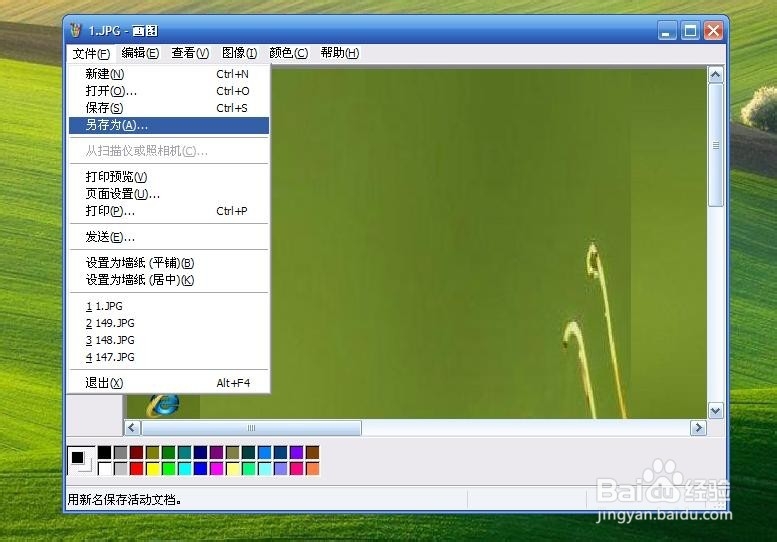Click the foreground/background color indicator box
Screen dimensions: 777x542
81,460
